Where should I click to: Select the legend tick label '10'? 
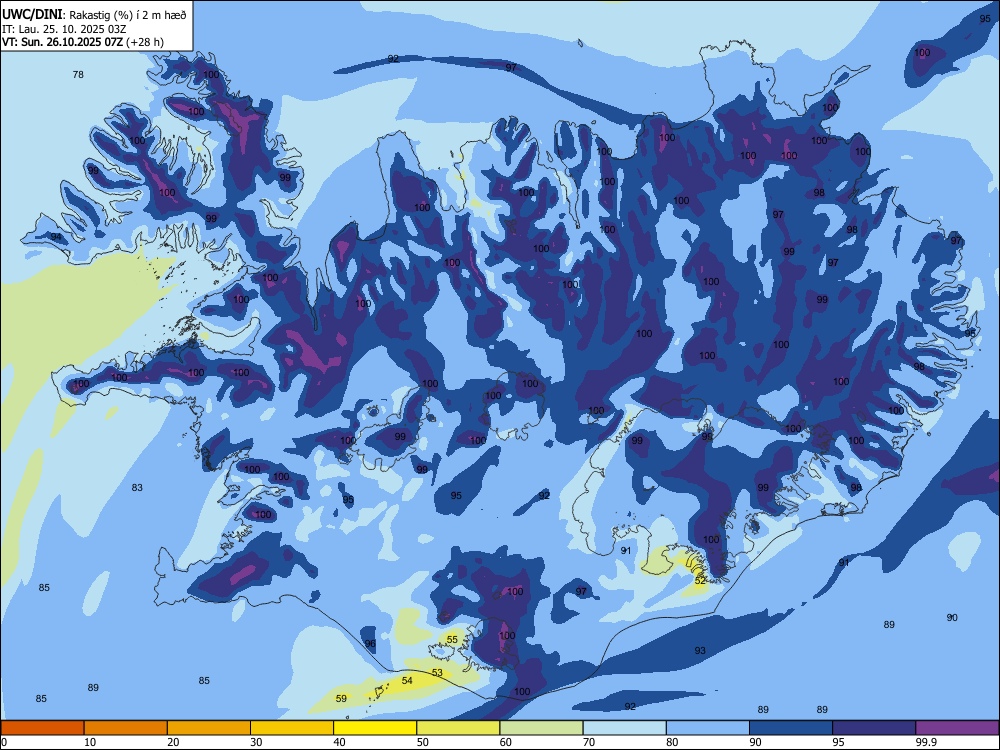90,742
